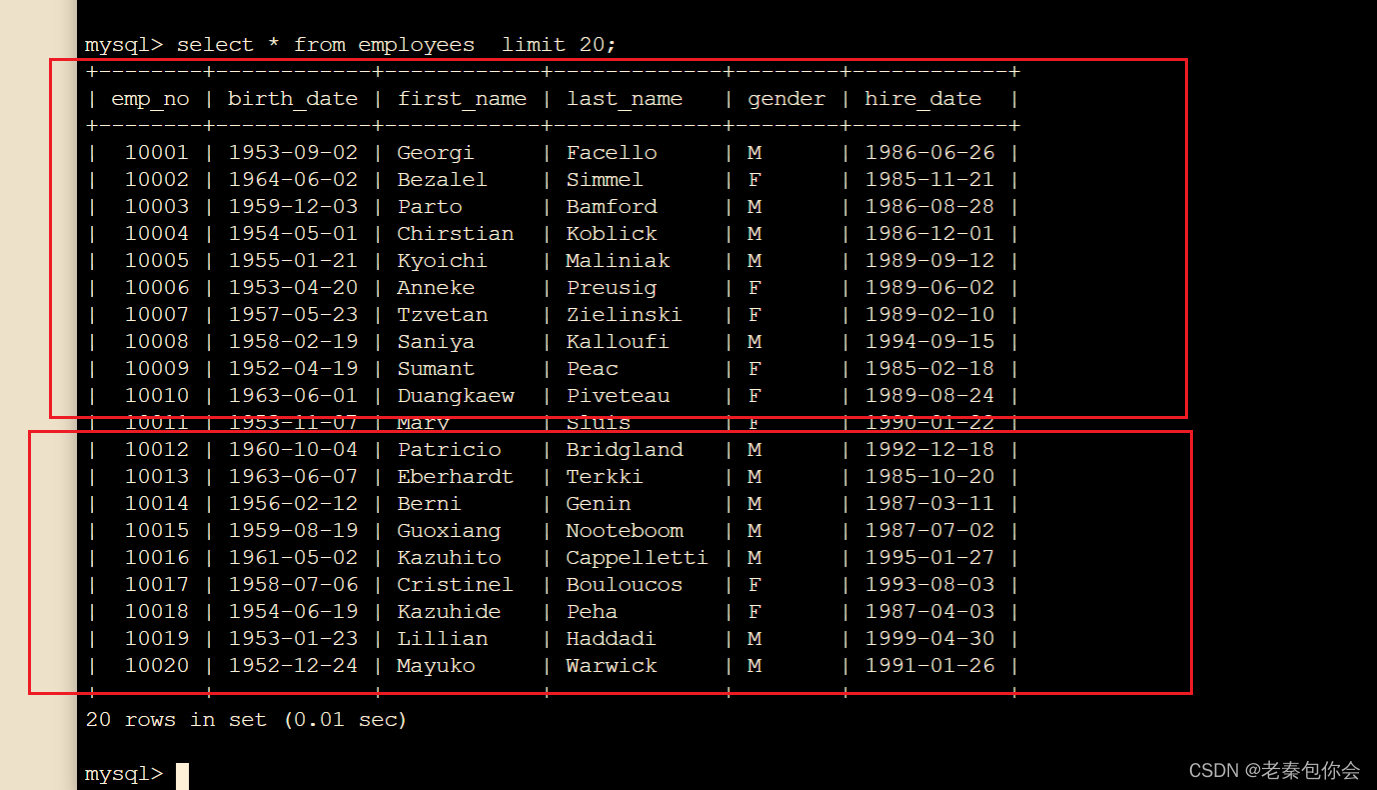Select first name Kazuhito

coord(449,558)
